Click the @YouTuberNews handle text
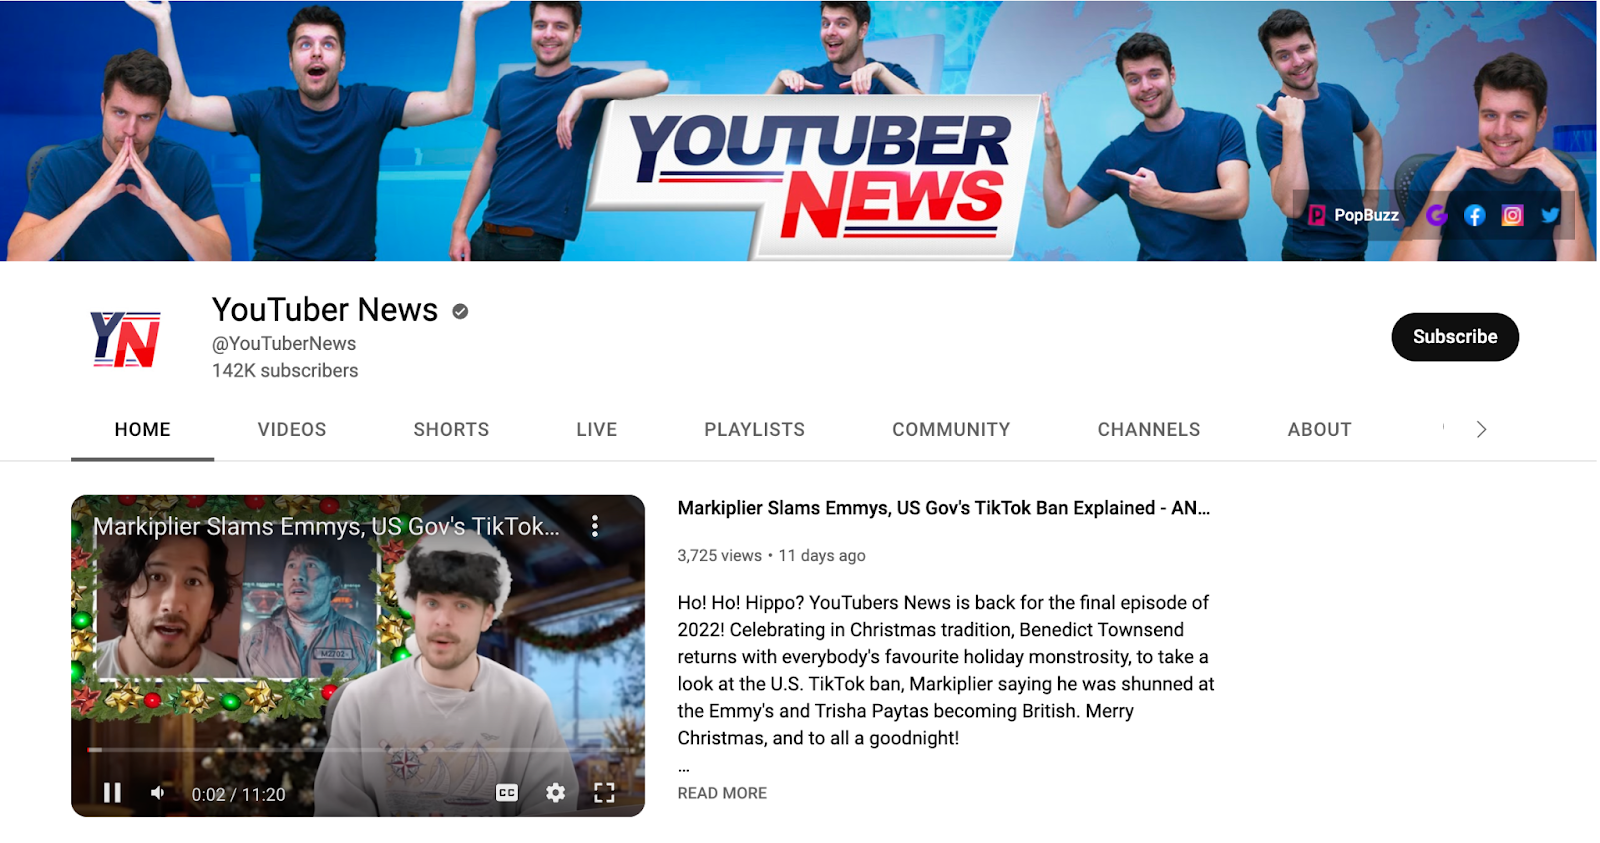 point(284,343)
